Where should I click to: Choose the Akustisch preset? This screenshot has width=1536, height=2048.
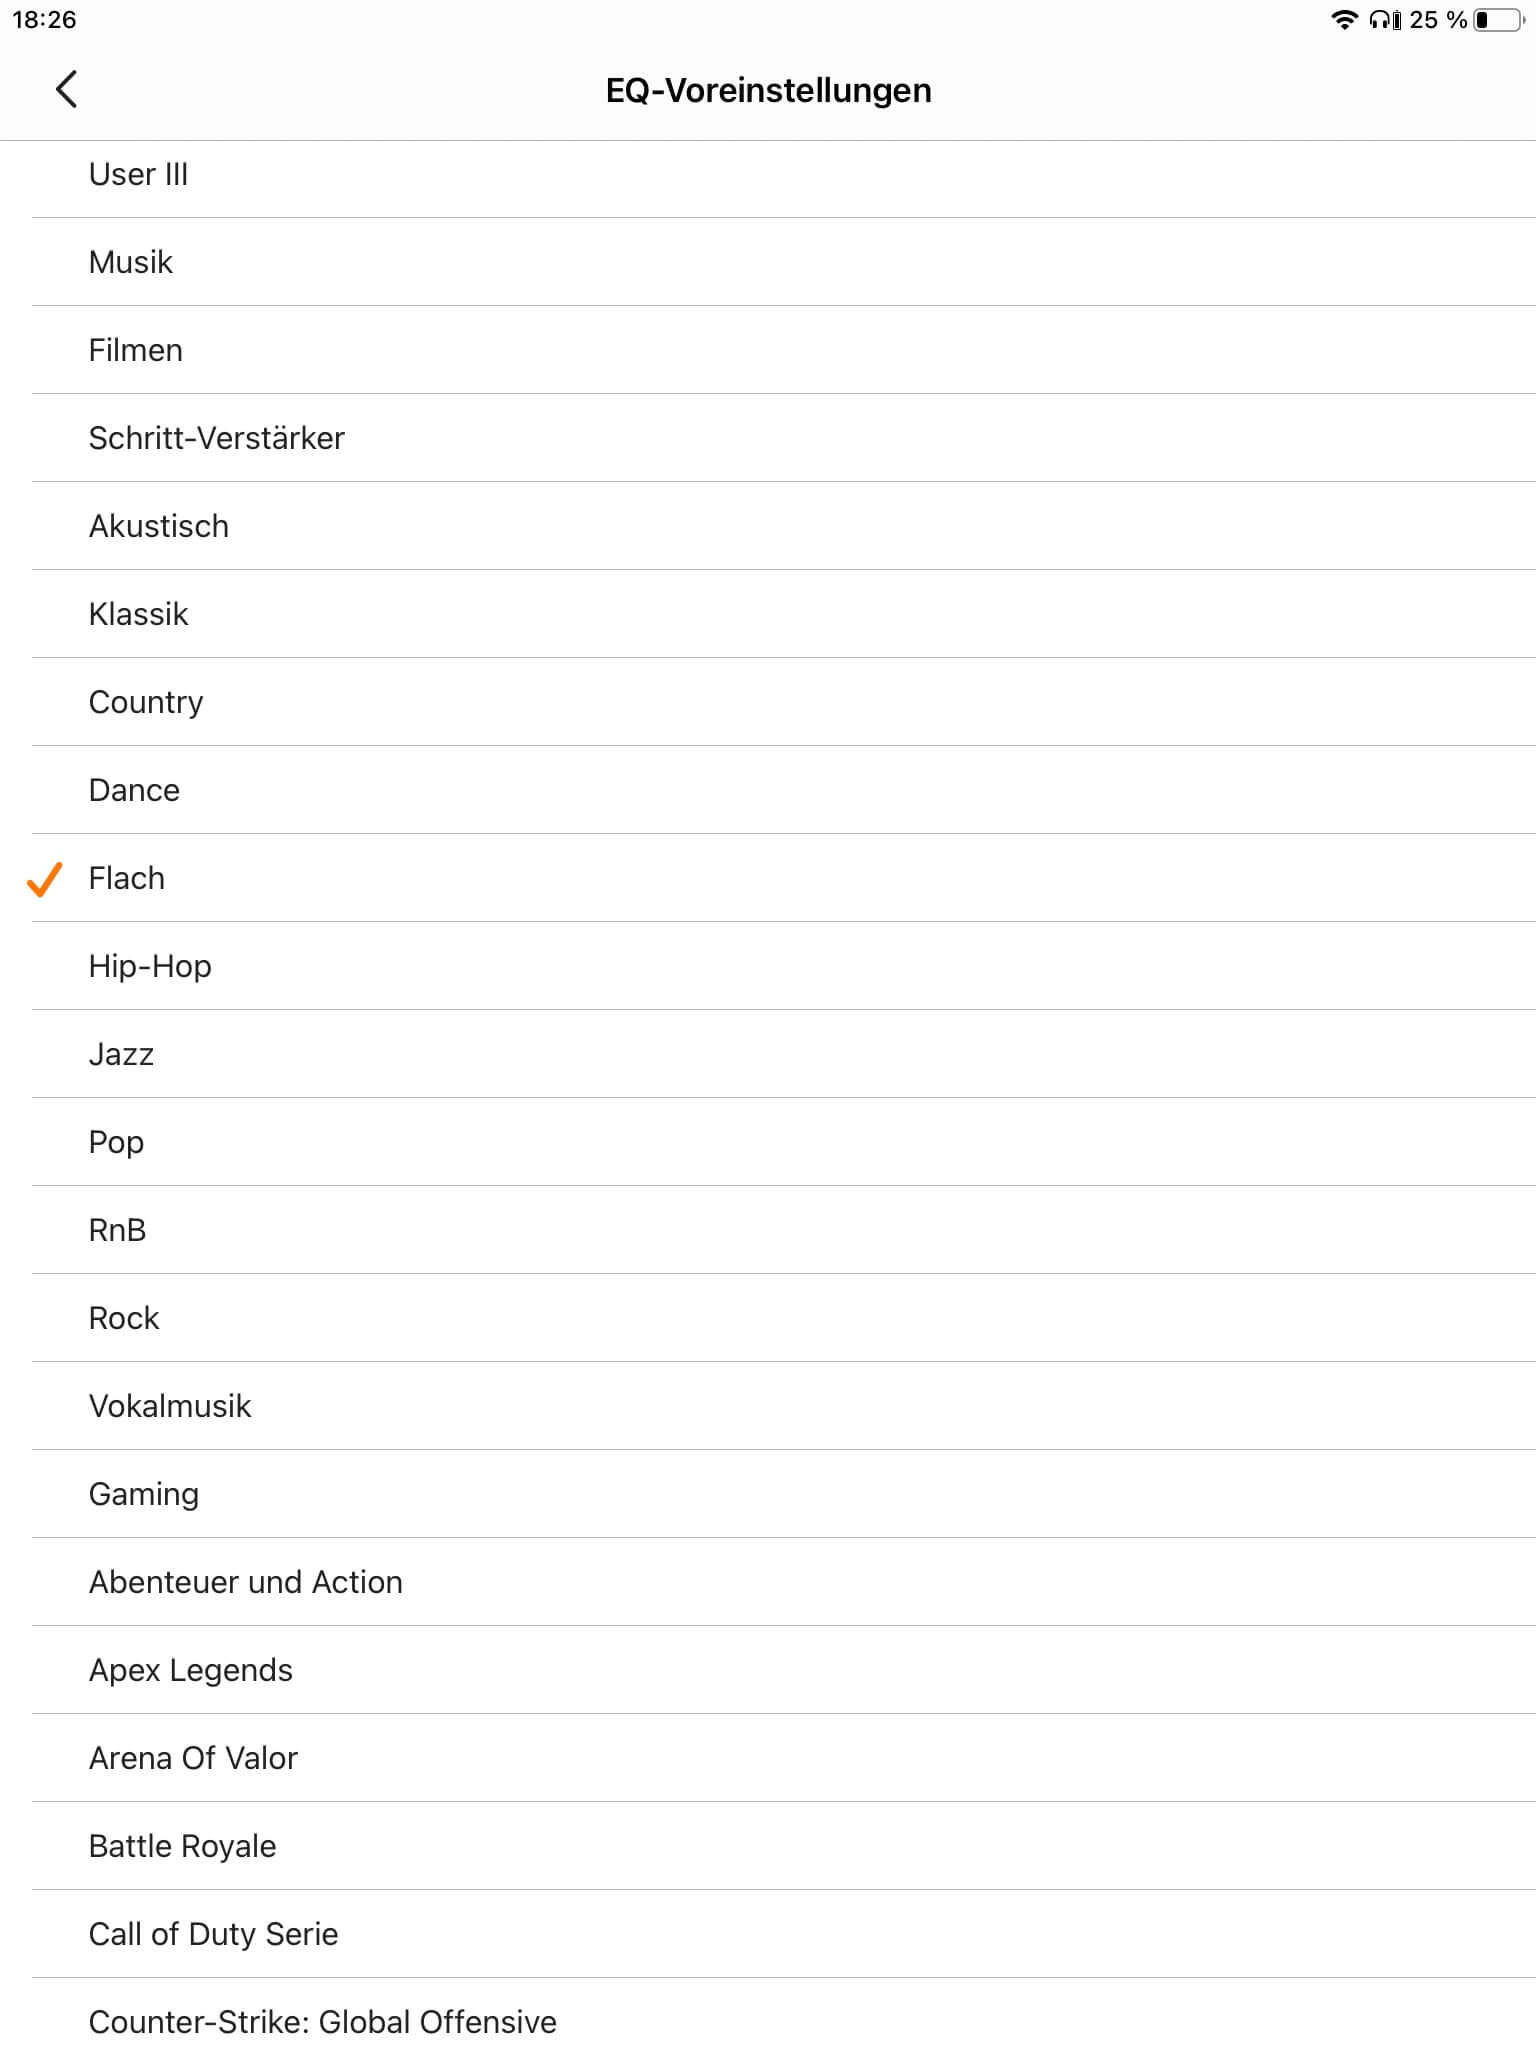(x=159, y=526)
